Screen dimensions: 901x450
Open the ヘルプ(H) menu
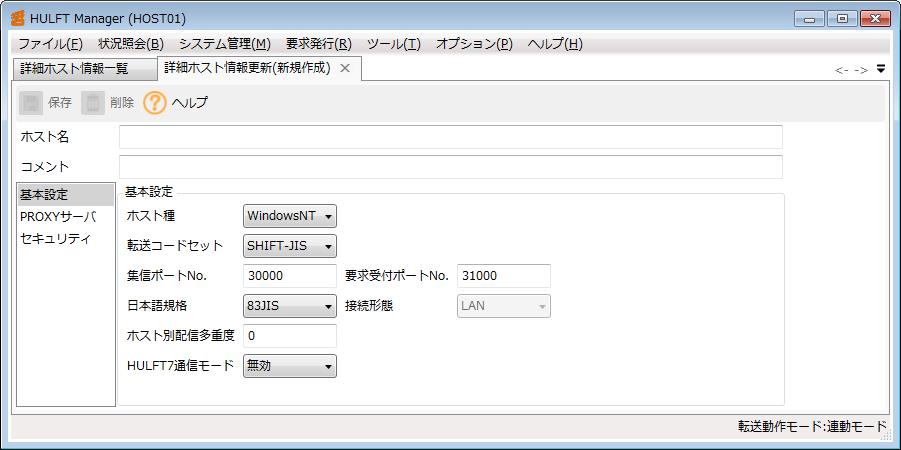coord(555,44)
